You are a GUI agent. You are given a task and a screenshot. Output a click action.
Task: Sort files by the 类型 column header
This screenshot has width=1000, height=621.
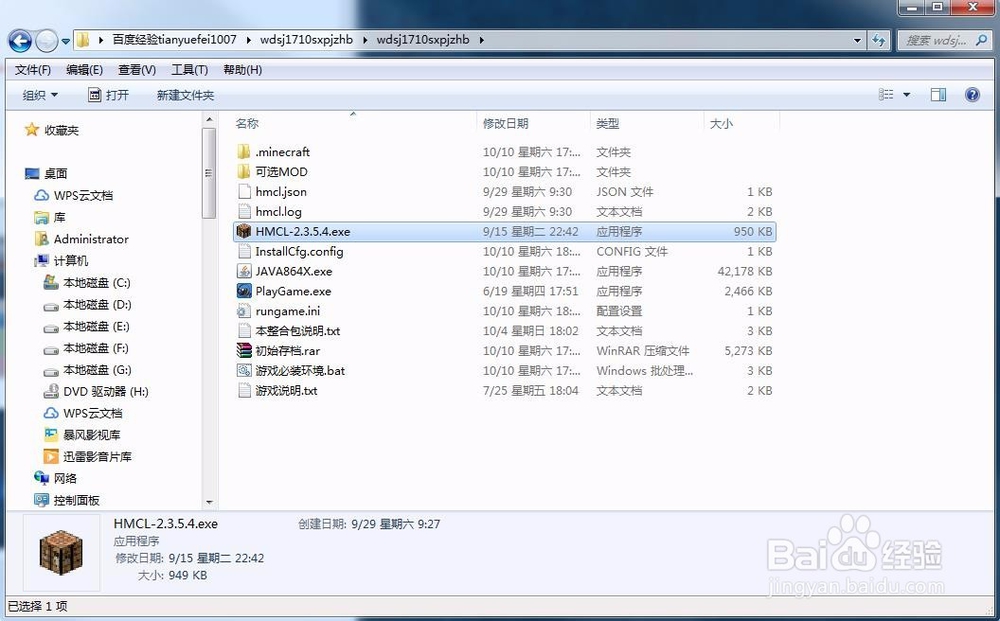607,123
